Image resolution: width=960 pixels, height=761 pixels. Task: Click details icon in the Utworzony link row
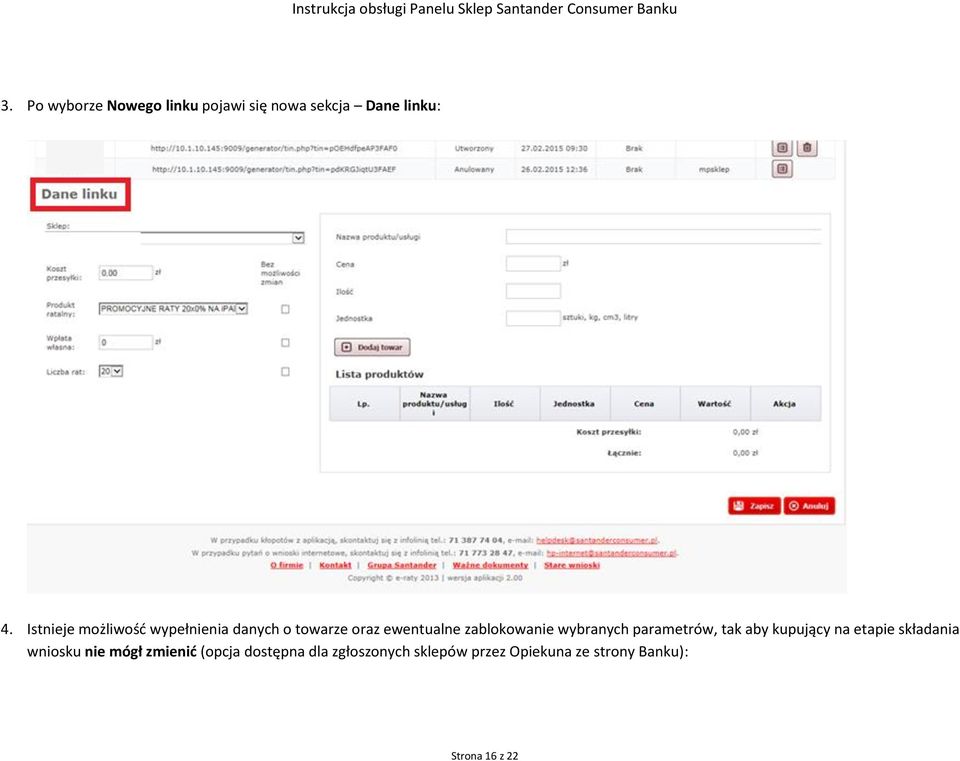[782, 148]
